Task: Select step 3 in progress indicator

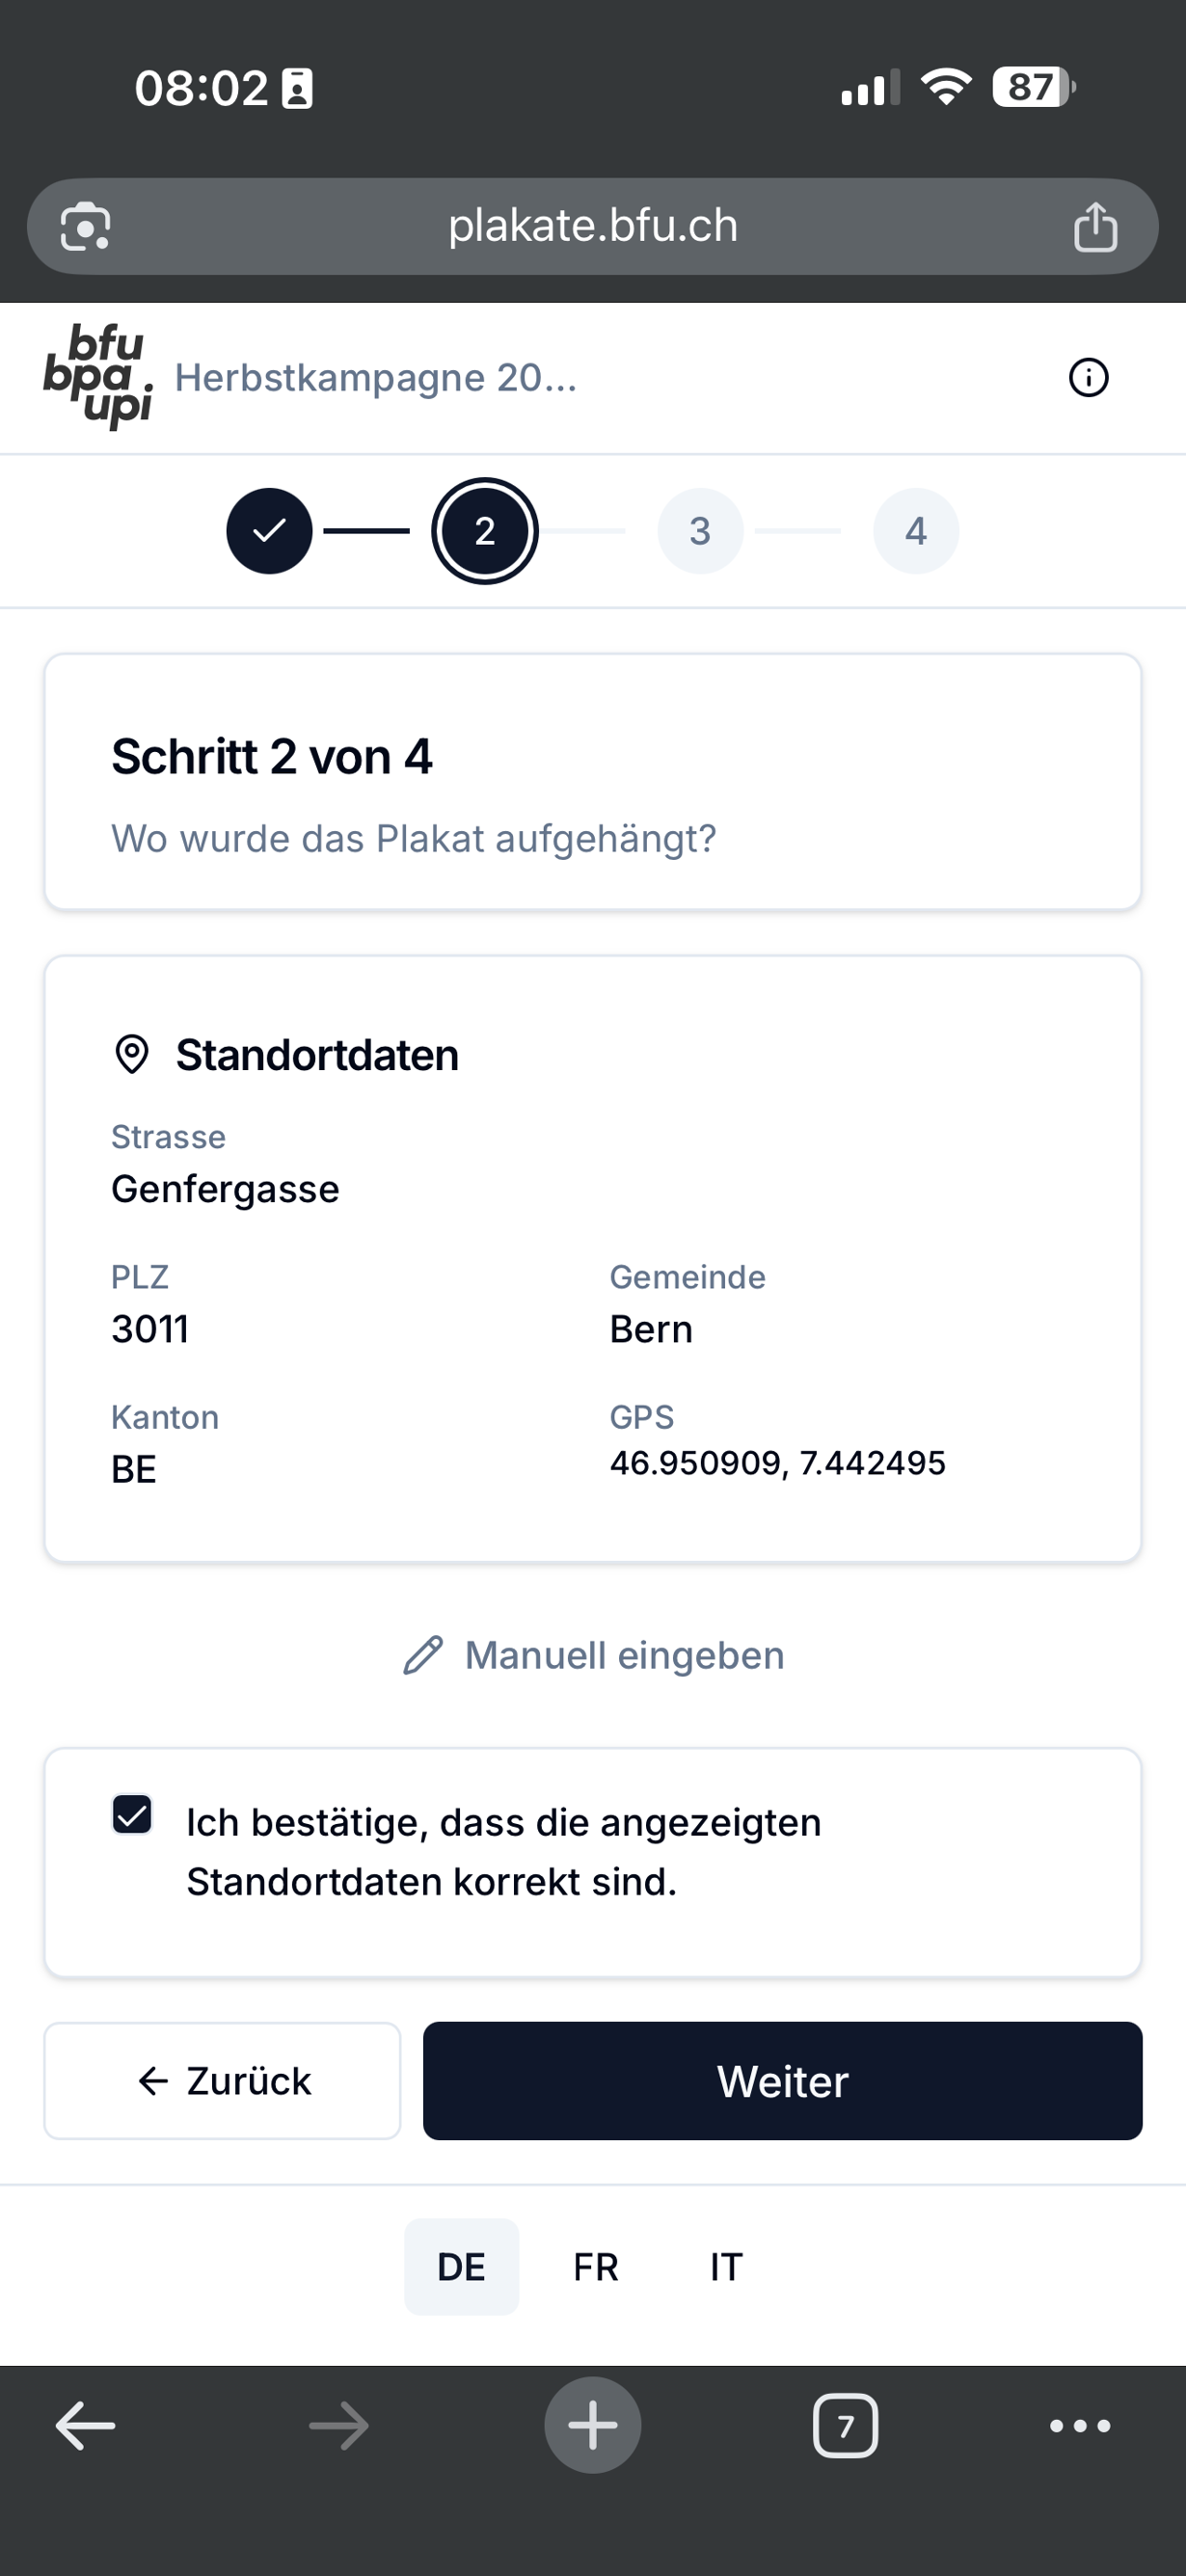Action: click(x=700, y=531)
